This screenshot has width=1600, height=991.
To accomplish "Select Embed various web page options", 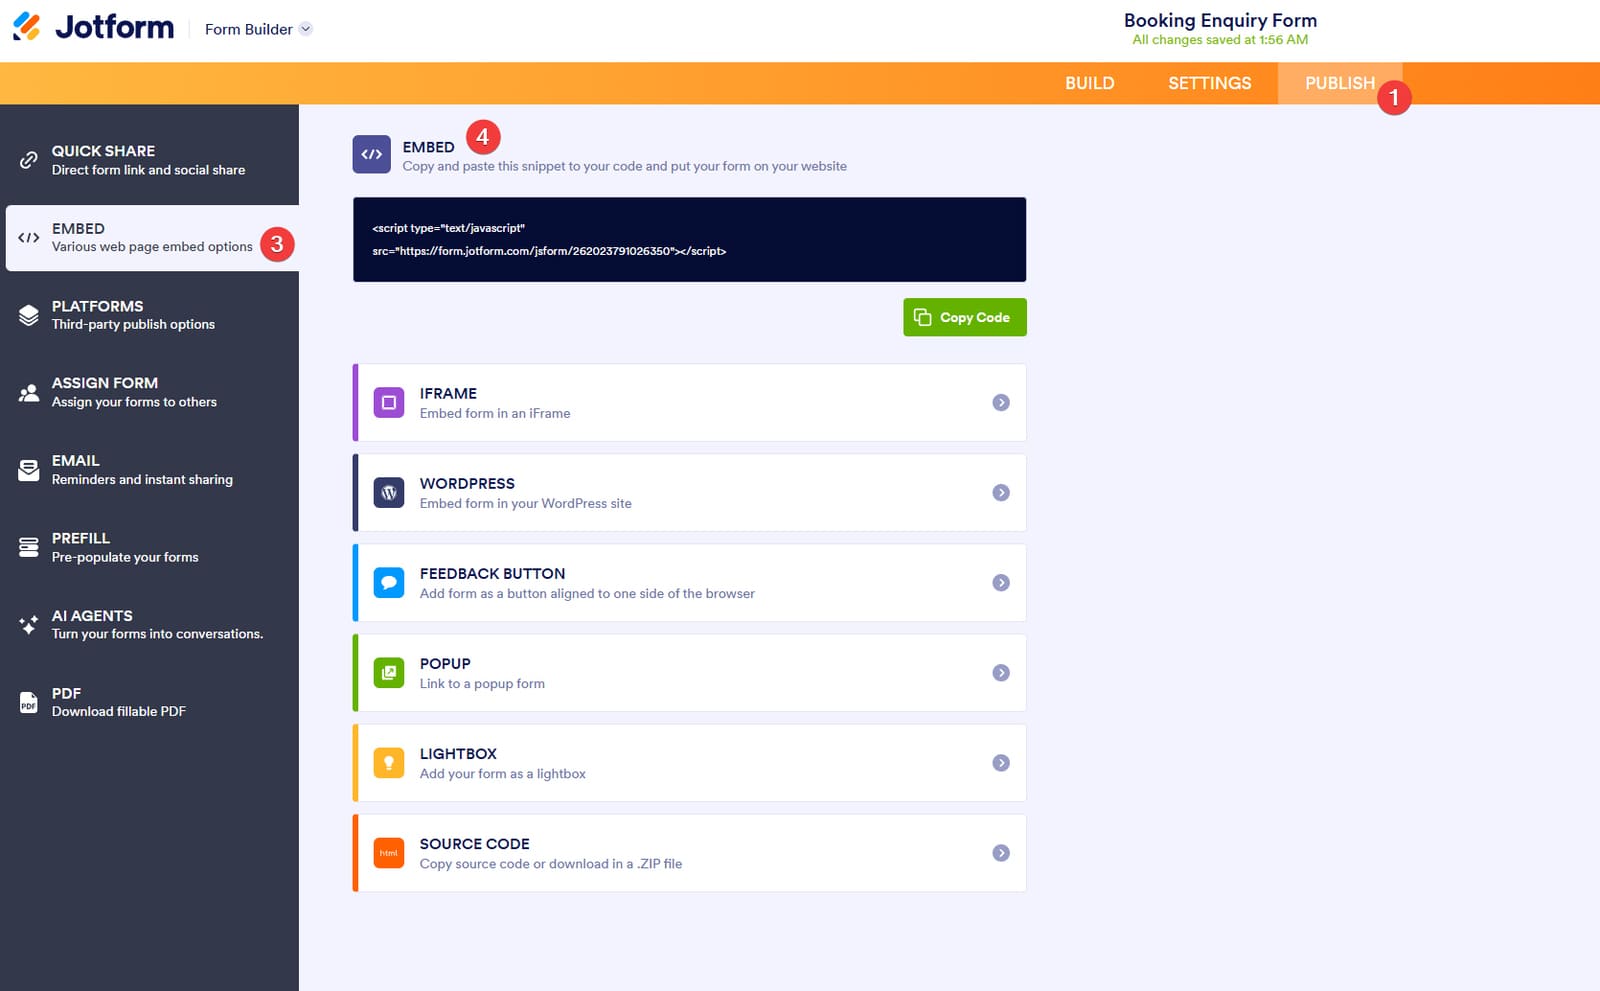I will (x=152, y=238).
